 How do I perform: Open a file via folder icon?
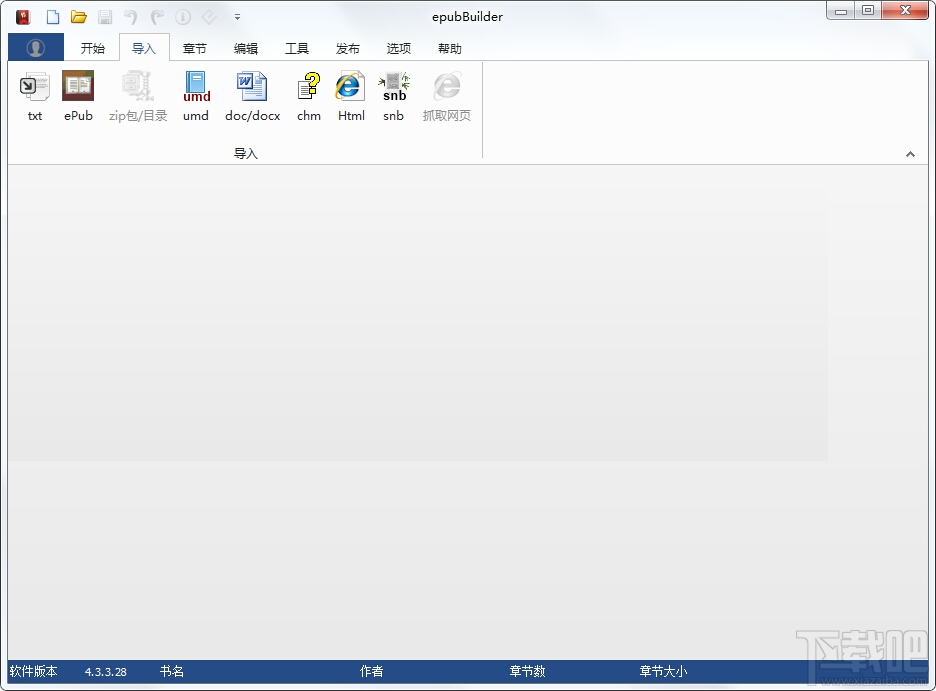coord(79,17)
